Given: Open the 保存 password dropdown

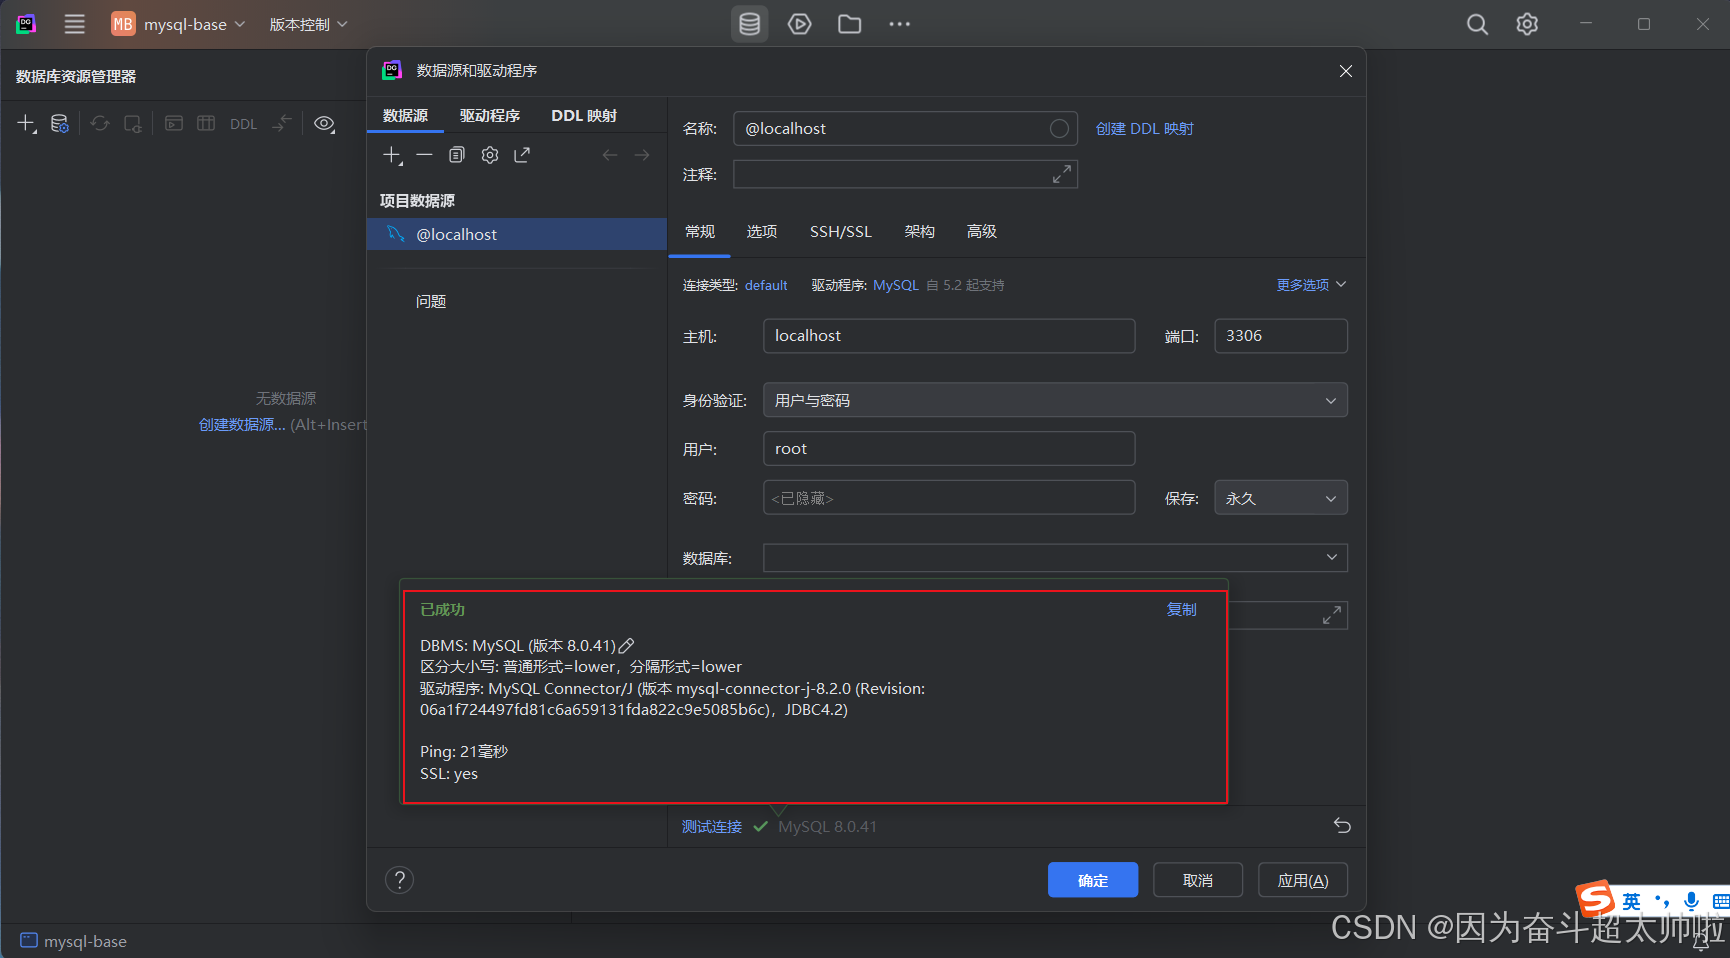Looking at the screenshot, I should tap(1281, 498).
